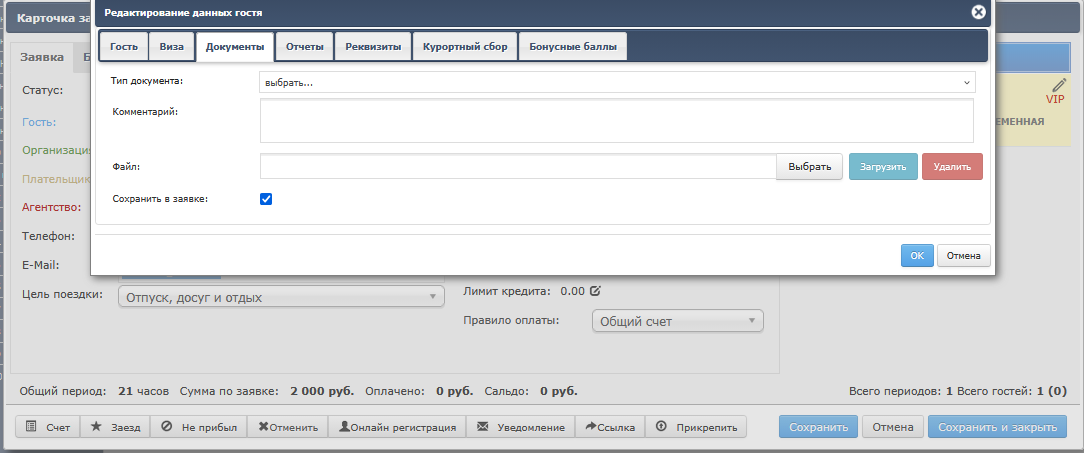The width and height of the screenshot is (1084, 453).
Task: Uncheck Сохранить в заявке checkbox
Action: 266,199
